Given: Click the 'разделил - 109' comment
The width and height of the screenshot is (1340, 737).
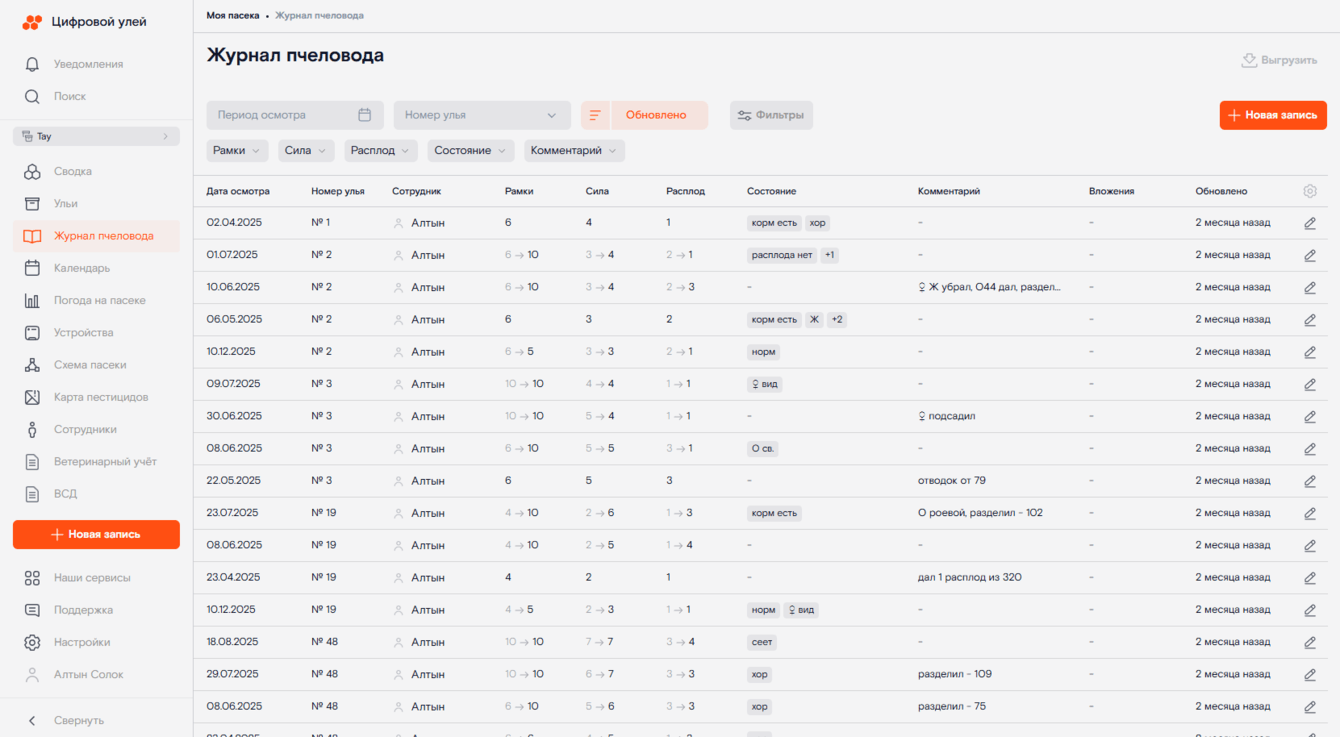Looking at the screenshot, I should pyautogui.click(x=955, y=674).
